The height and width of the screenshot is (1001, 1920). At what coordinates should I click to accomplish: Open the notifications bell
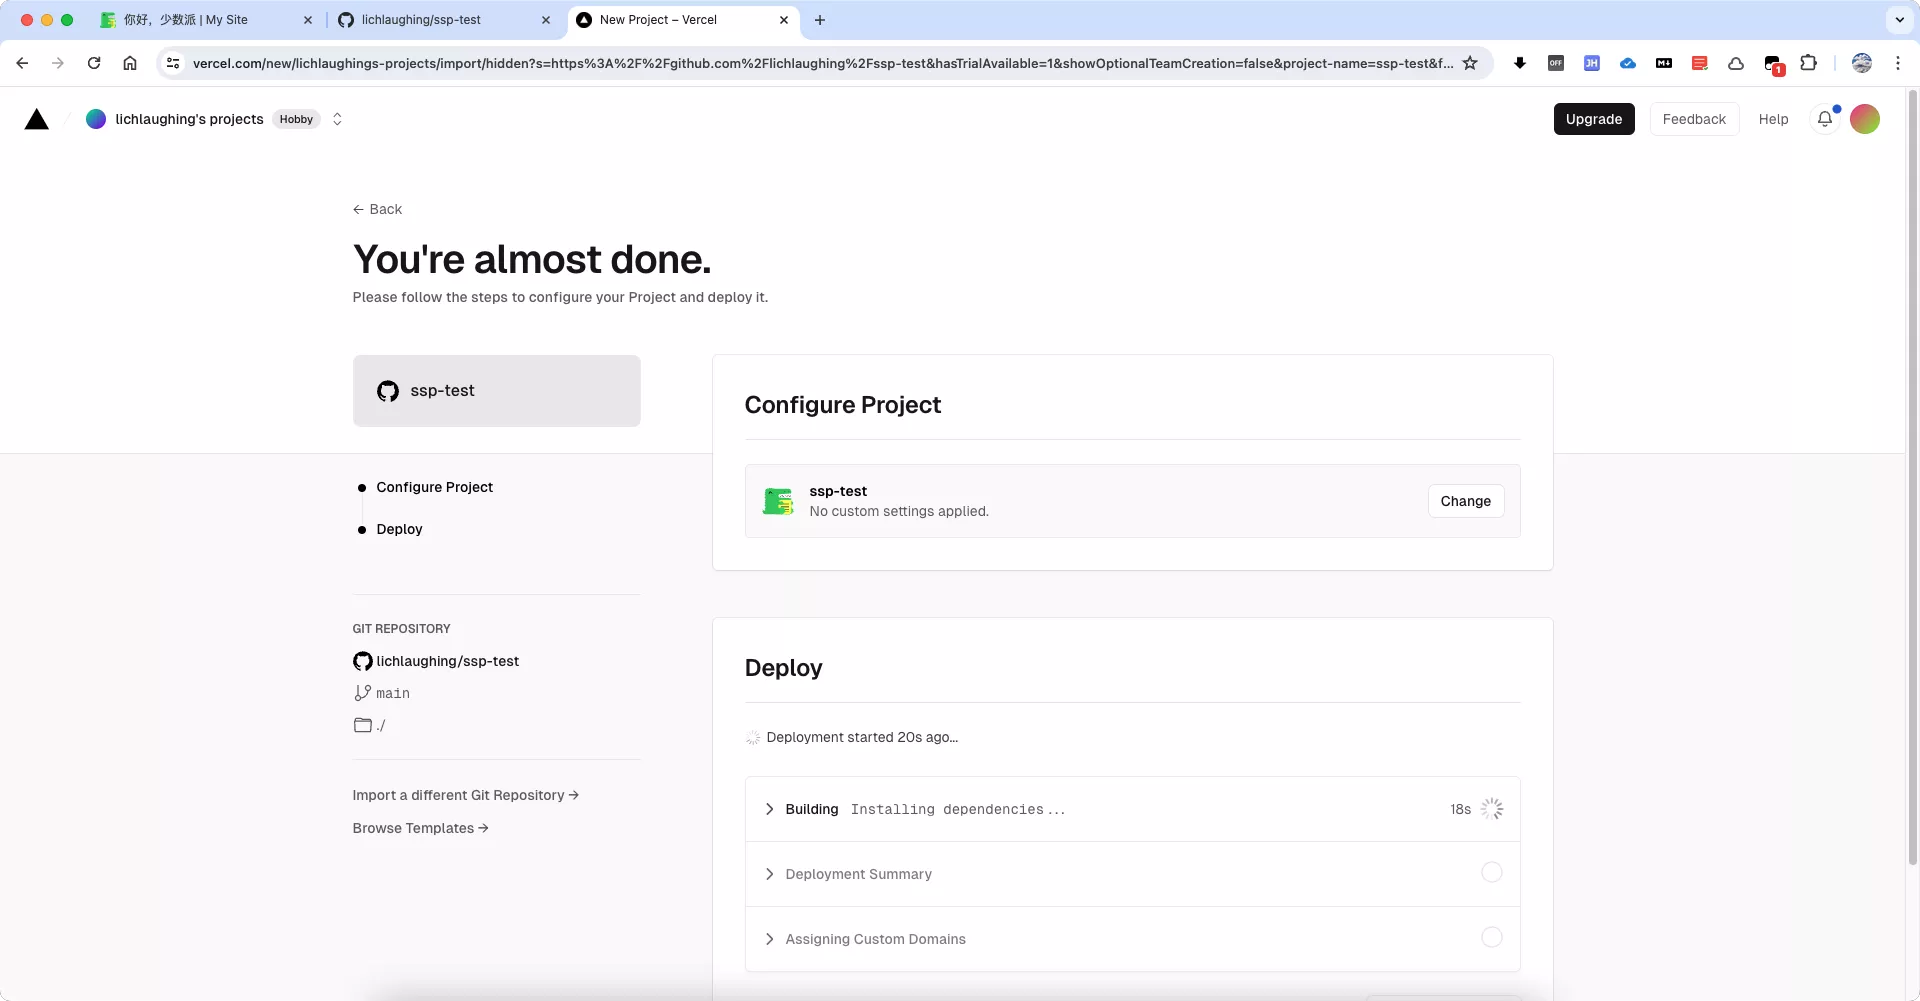coord(1825,119)
